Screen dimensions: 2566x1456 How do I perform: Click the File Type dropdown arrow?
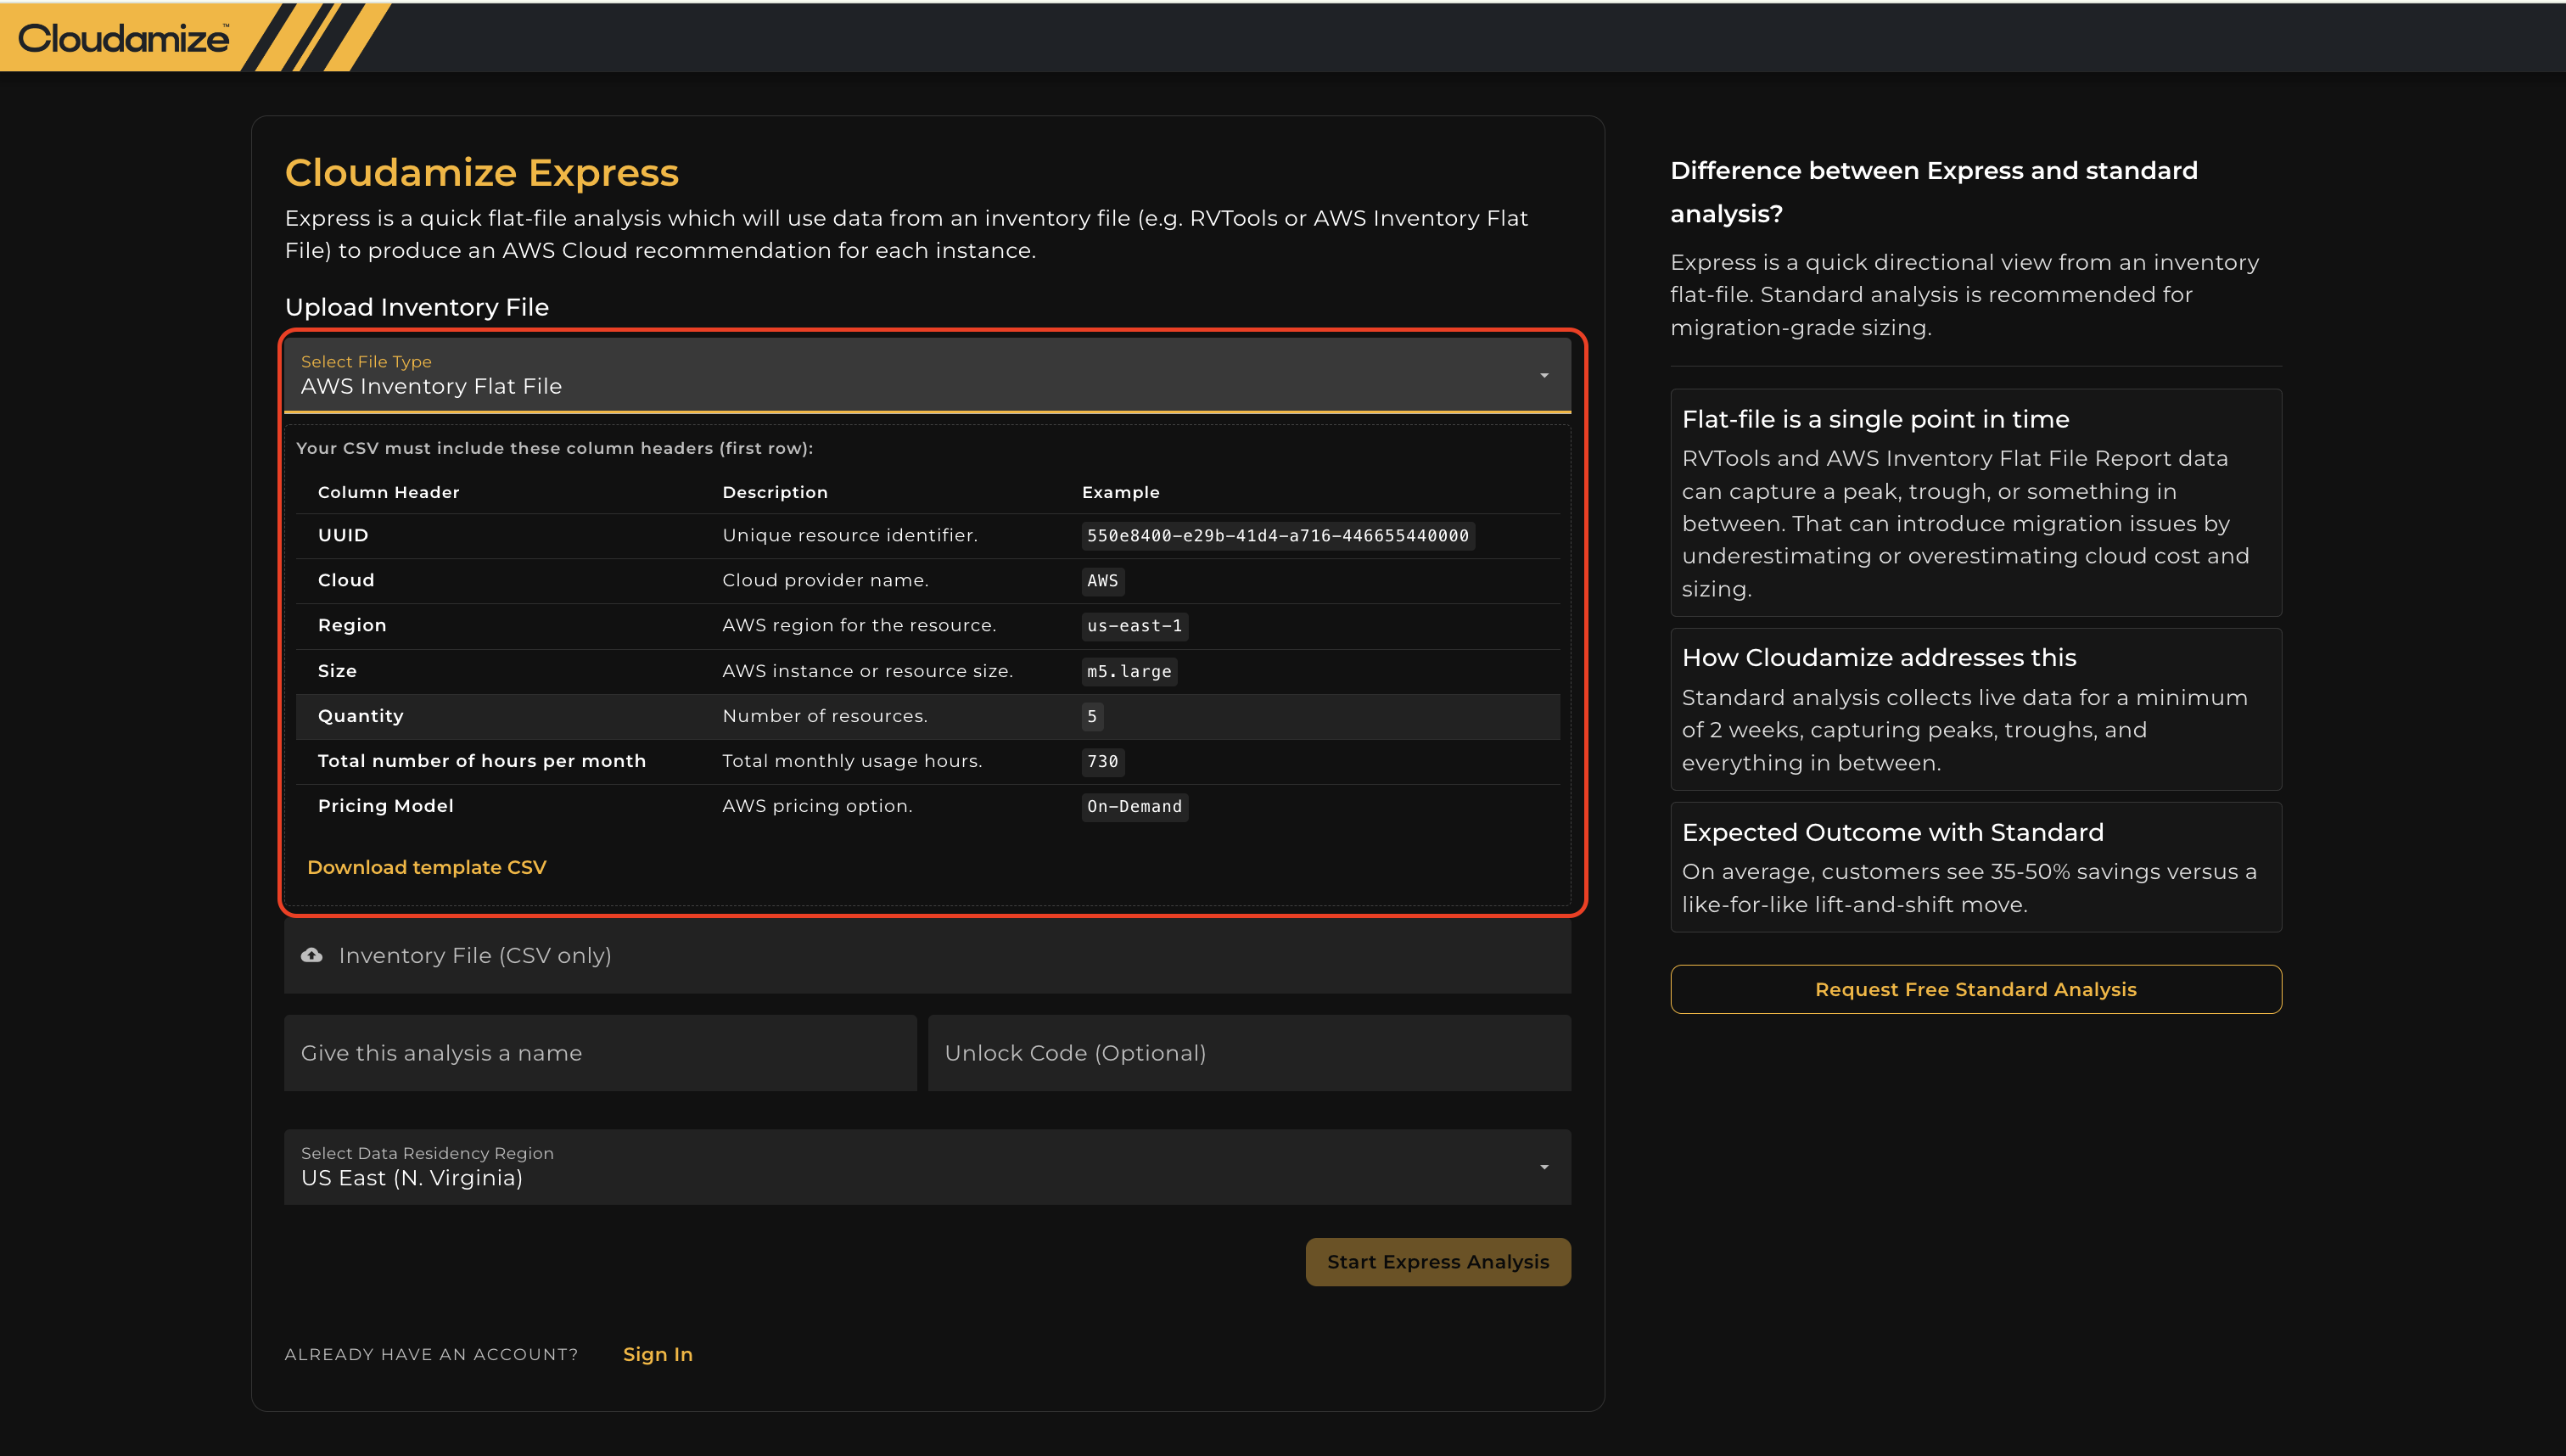(1544, 376)
